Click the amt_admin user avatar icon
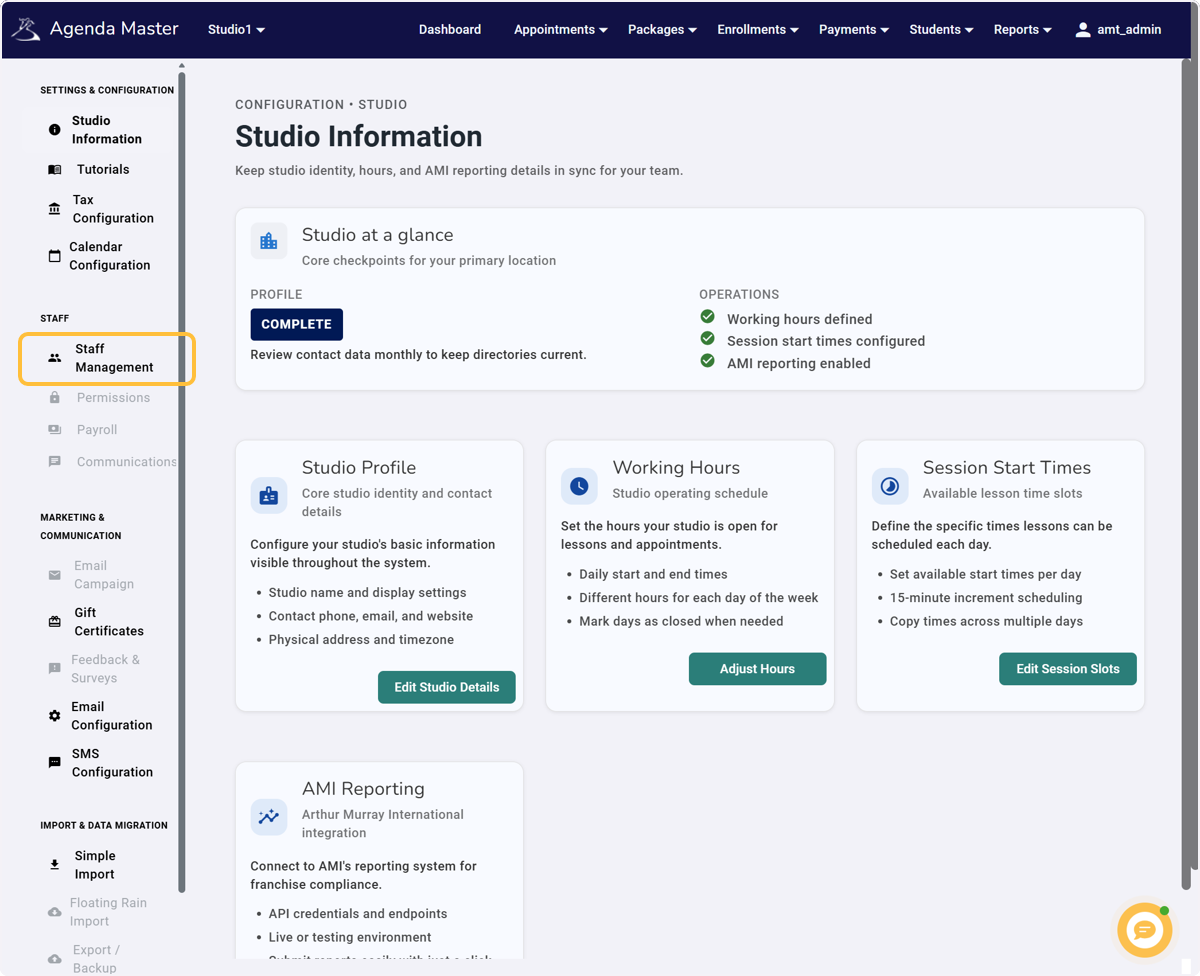Screen dimensions: 1200x976 coord(1082,30)
